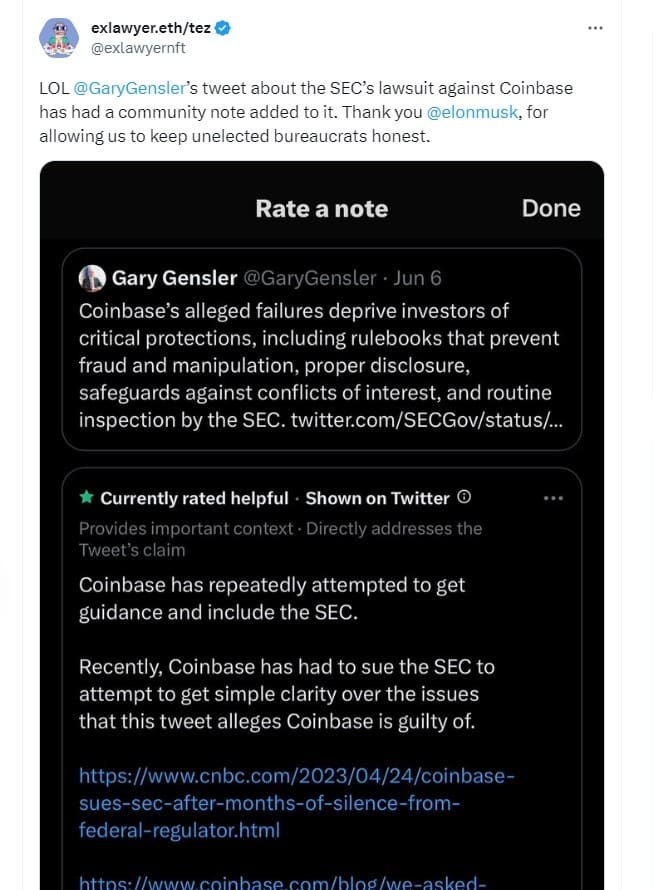Open exlawyer.eth/tez profile avatar
The width and height of the screenshot is (653, 890).
coord(59,37)
